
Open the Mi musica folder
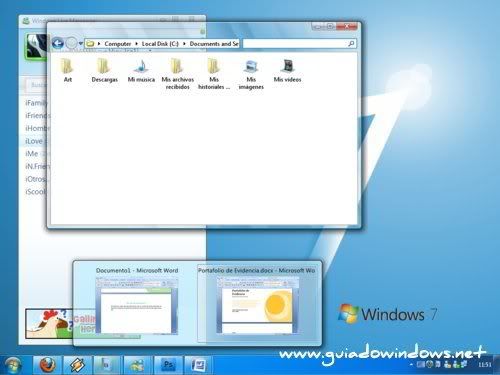coord(141,69)
